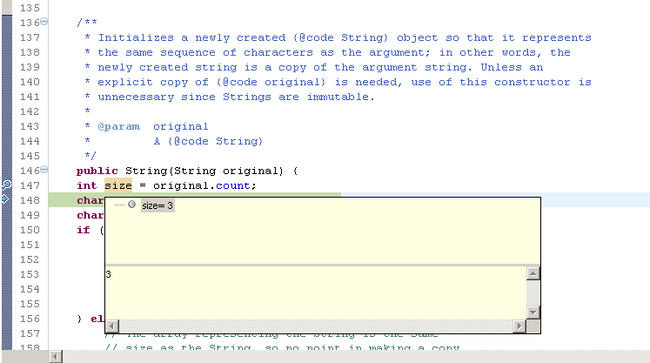650x363 pixels.
Task: Click the 'if' keyword on line 150
Action: coord(83,230)
